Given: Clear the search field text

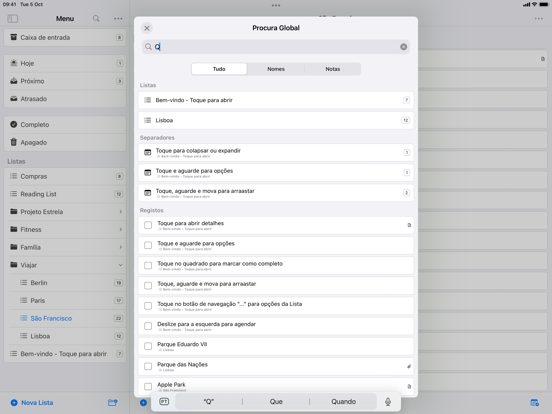Looking at the screenshot, I should pyautogui.click(x=403, y=47).
